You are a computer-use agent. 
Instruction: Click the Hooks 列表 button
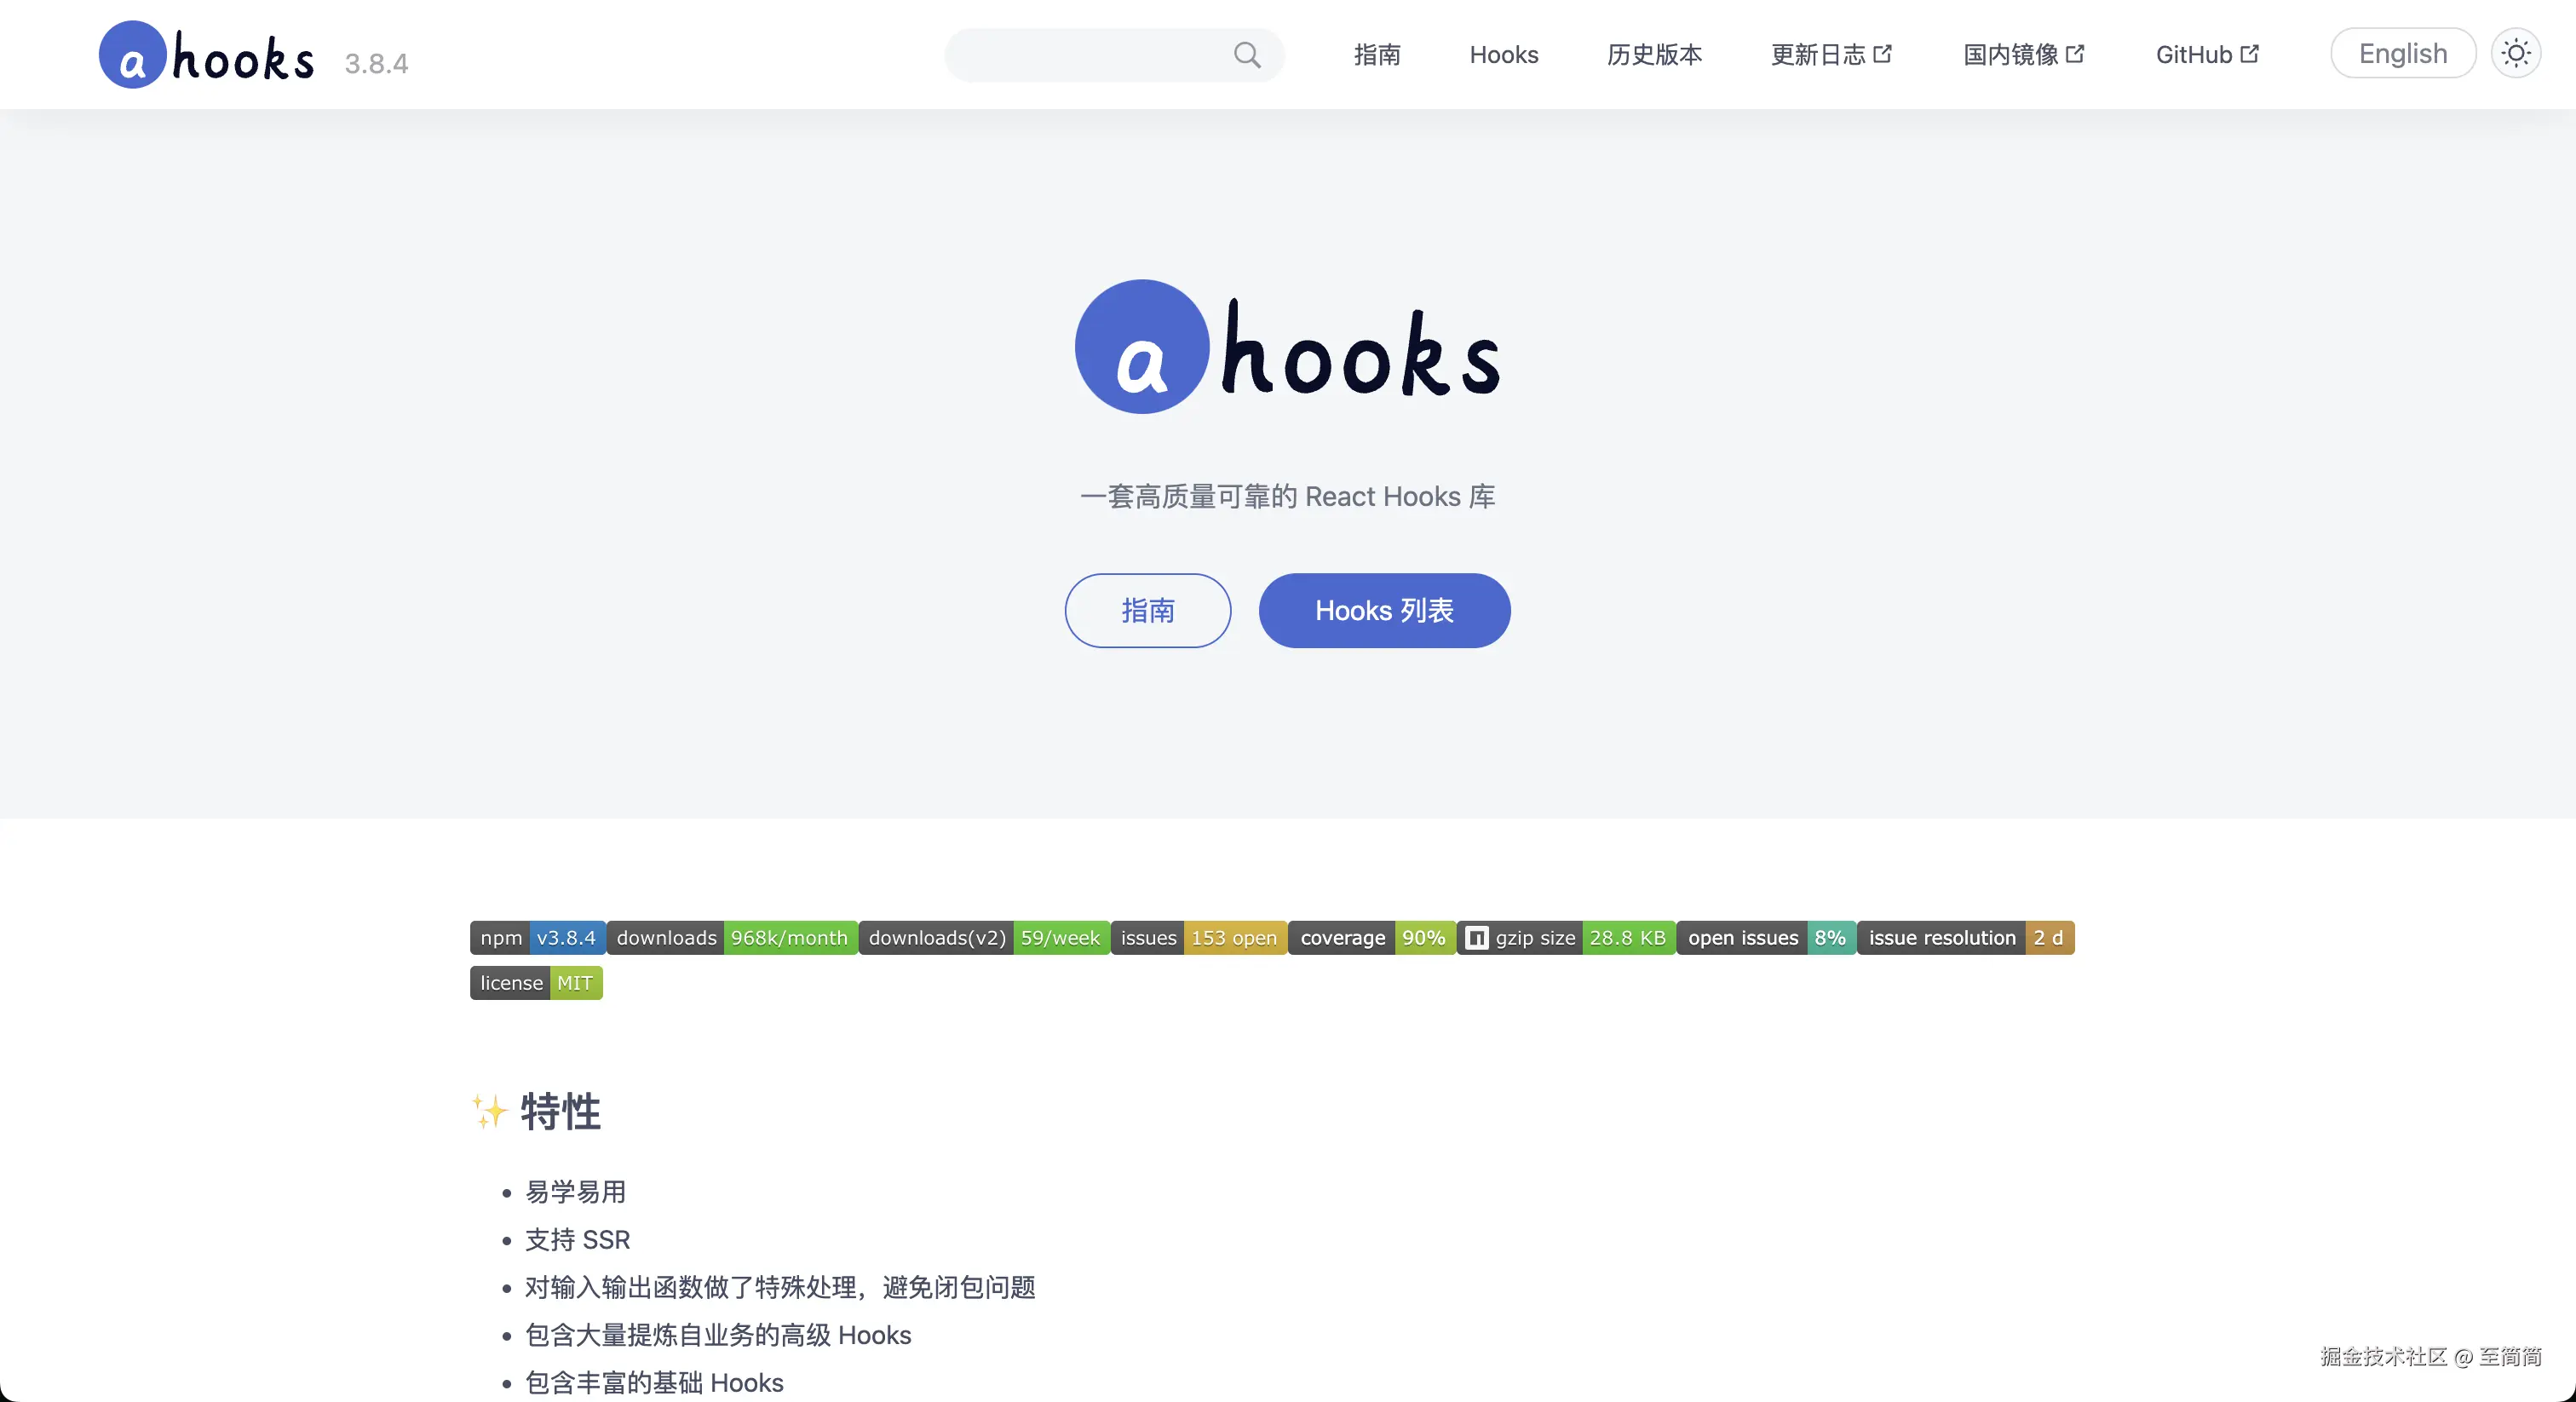1384,611
